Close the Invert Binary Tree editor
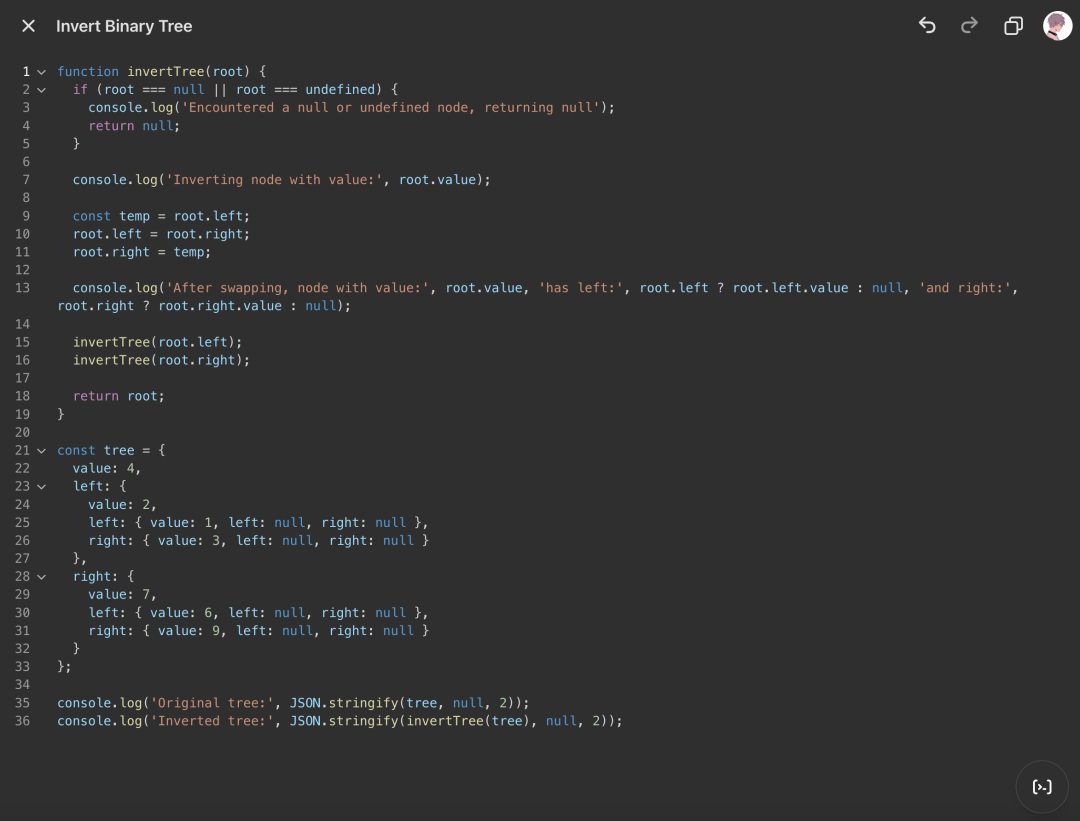This screenshot has width=1080, height=821. 28,26
